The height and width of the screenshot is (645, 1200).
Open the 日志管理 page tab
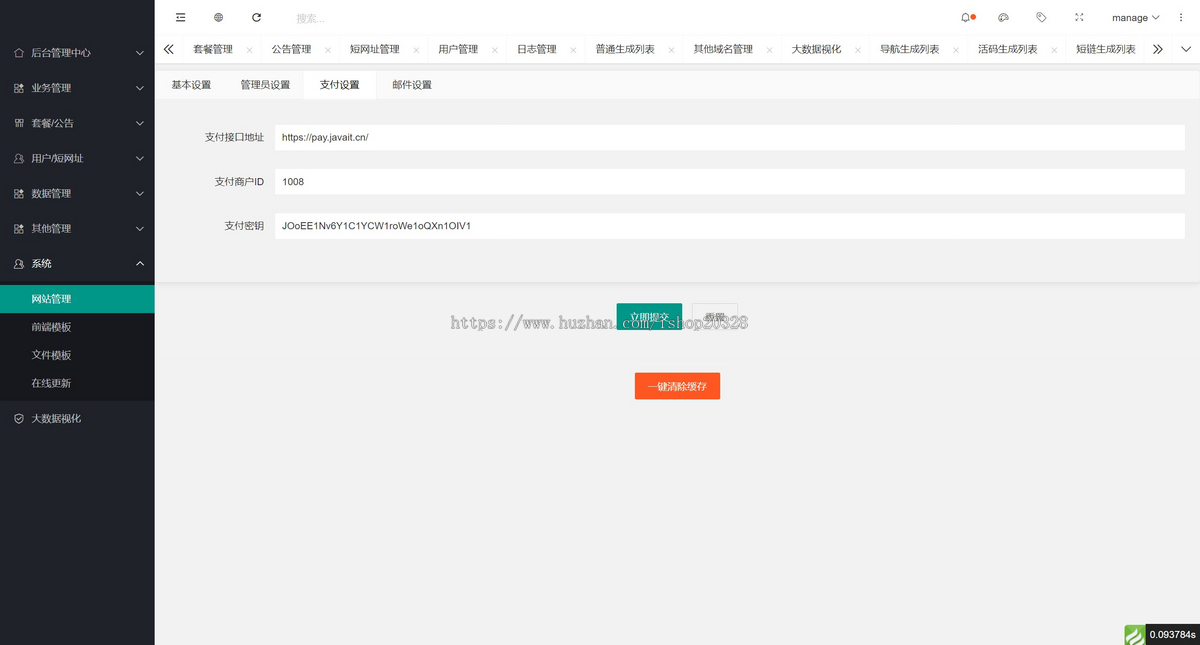click(x=536, y=49)
